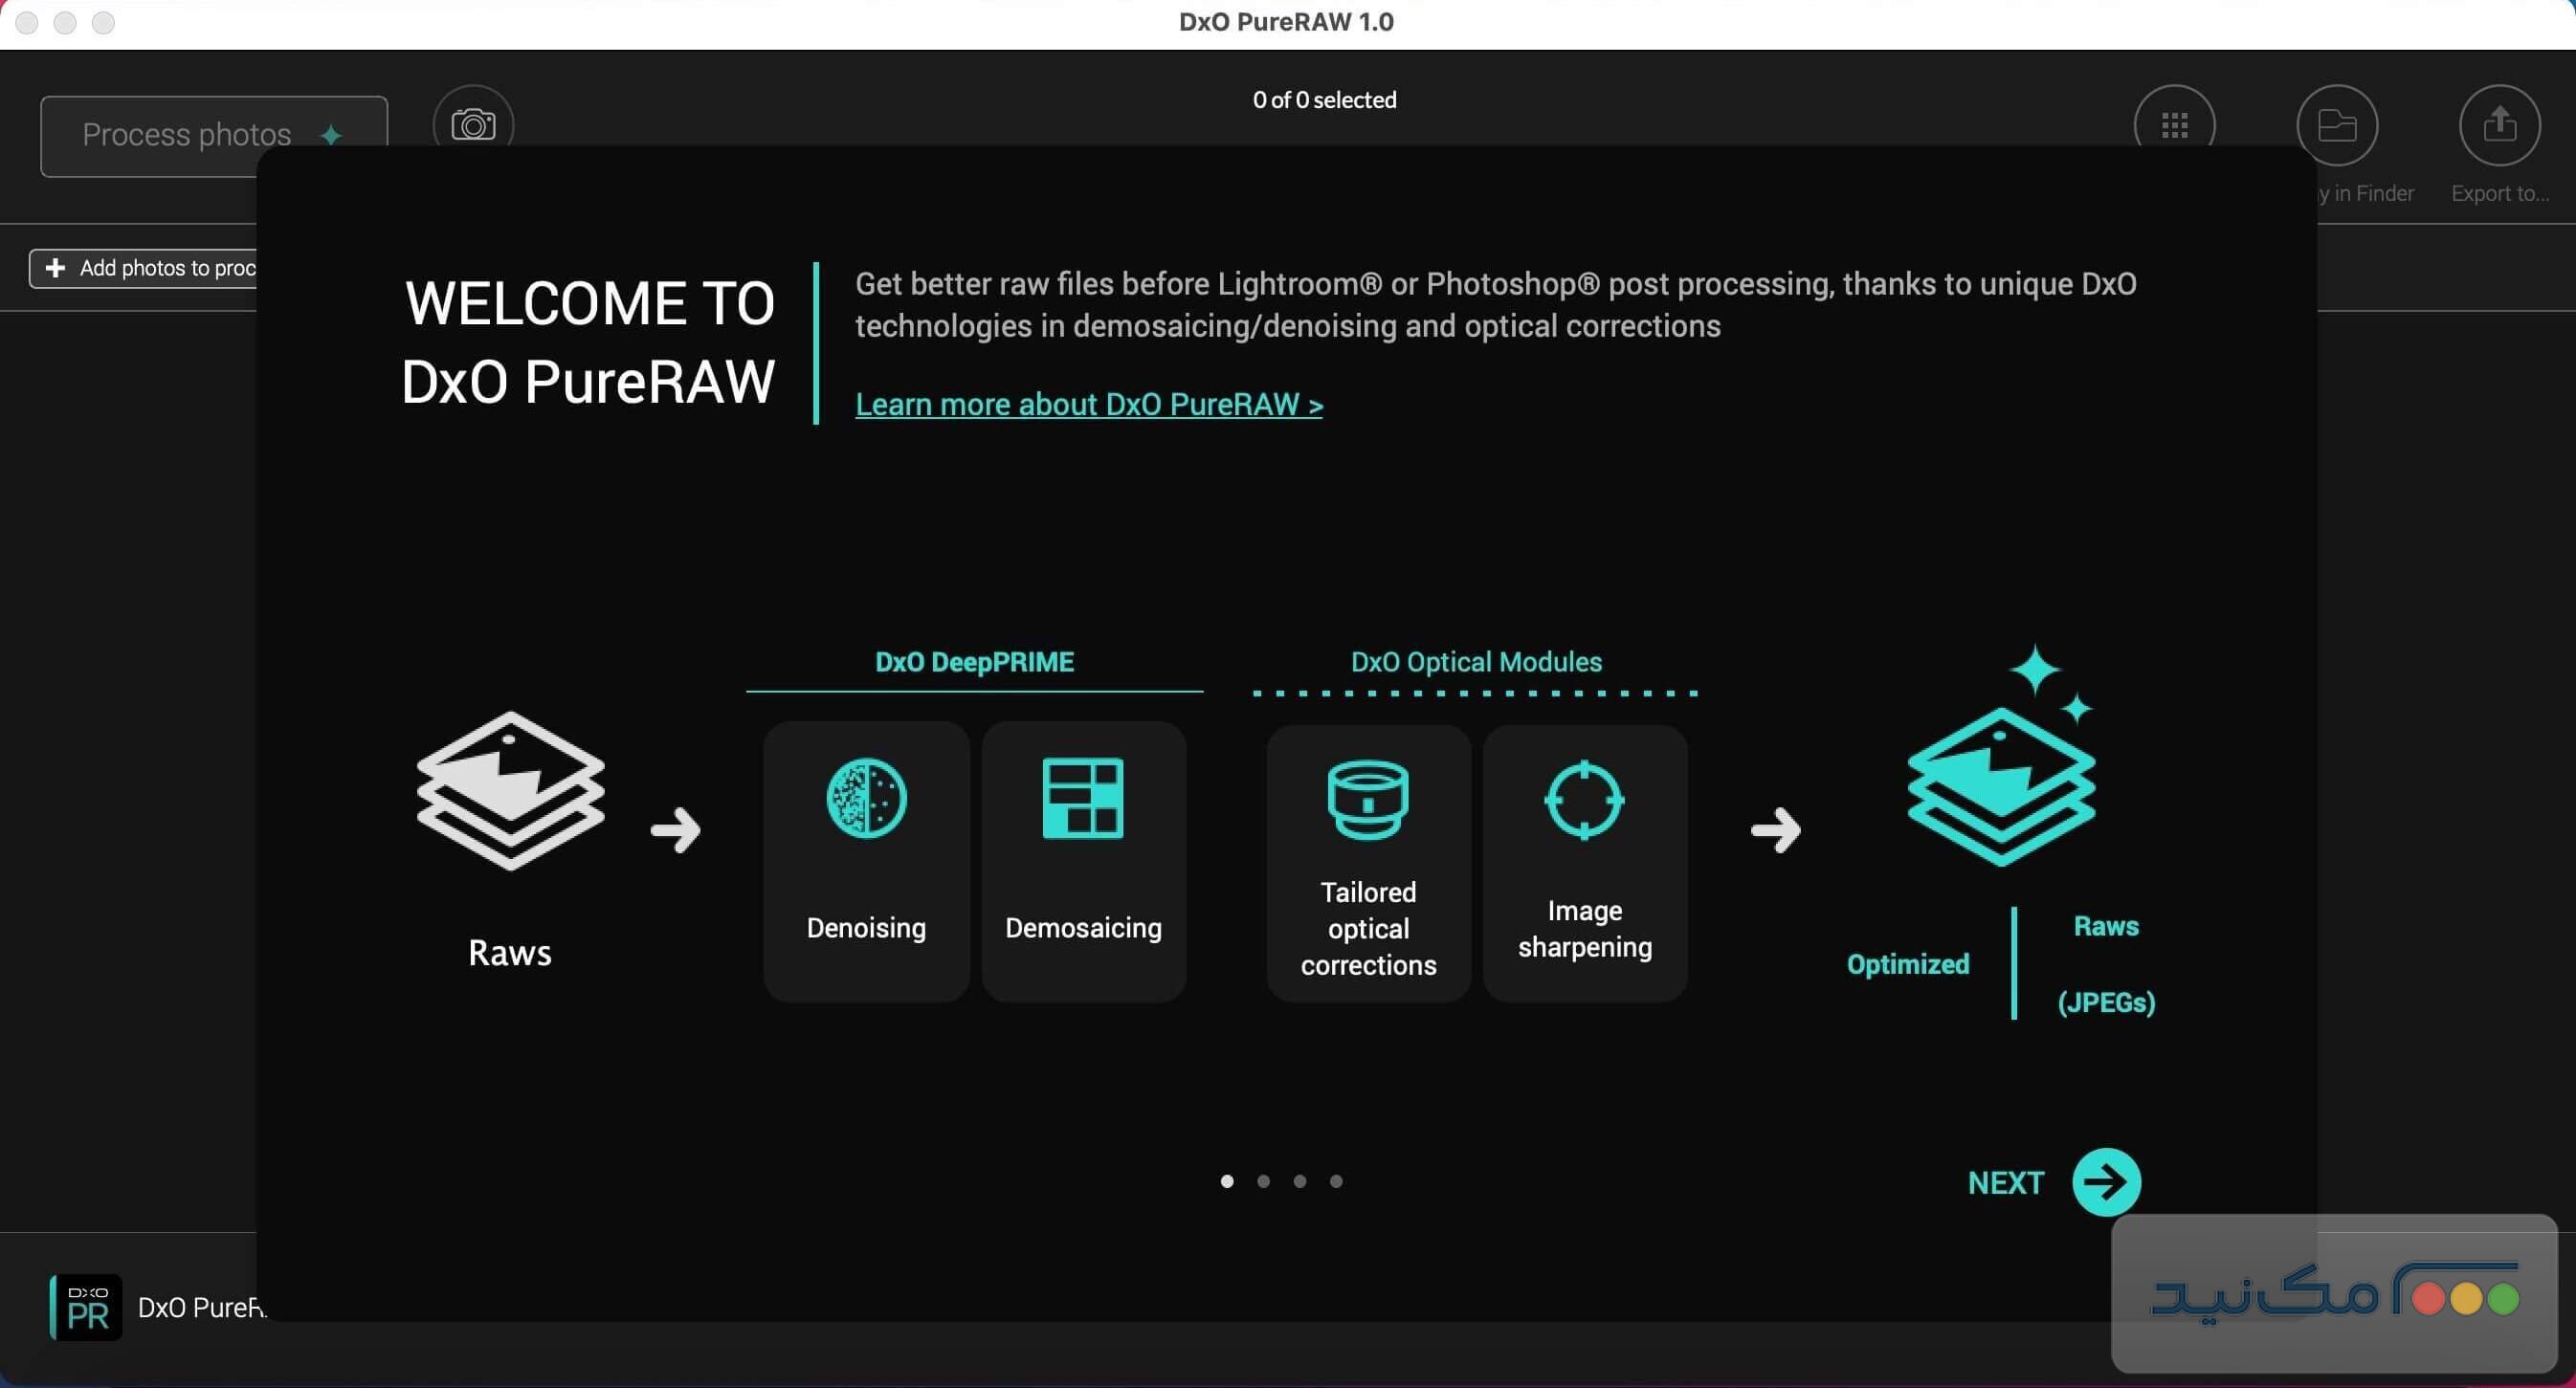
Task: Click the Image sharpening crosshair icon
Action: point(1584,799)
